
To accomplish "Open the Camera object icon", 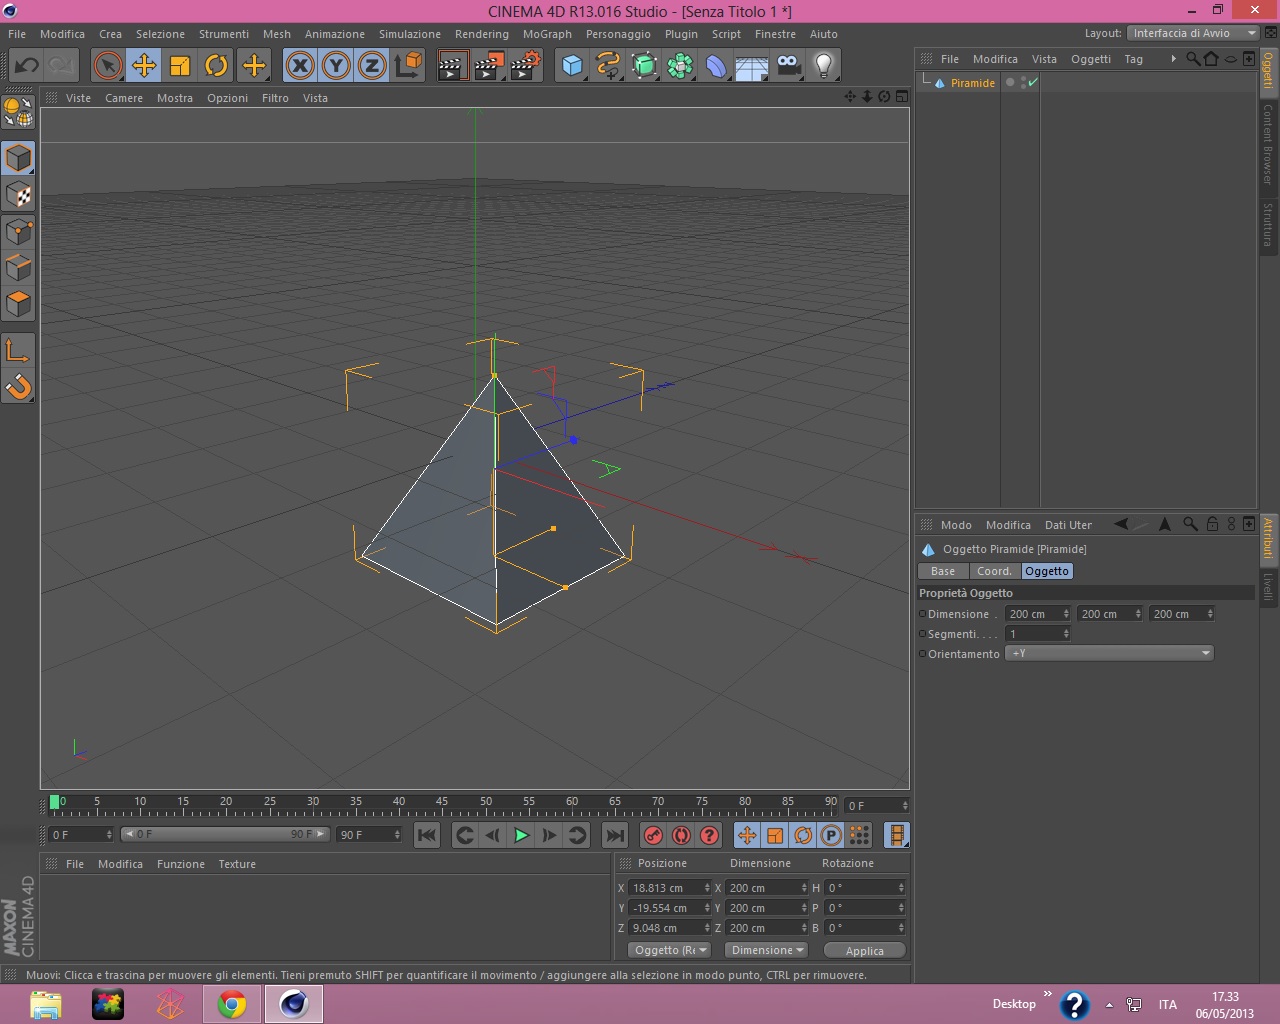I will [788, 66].
